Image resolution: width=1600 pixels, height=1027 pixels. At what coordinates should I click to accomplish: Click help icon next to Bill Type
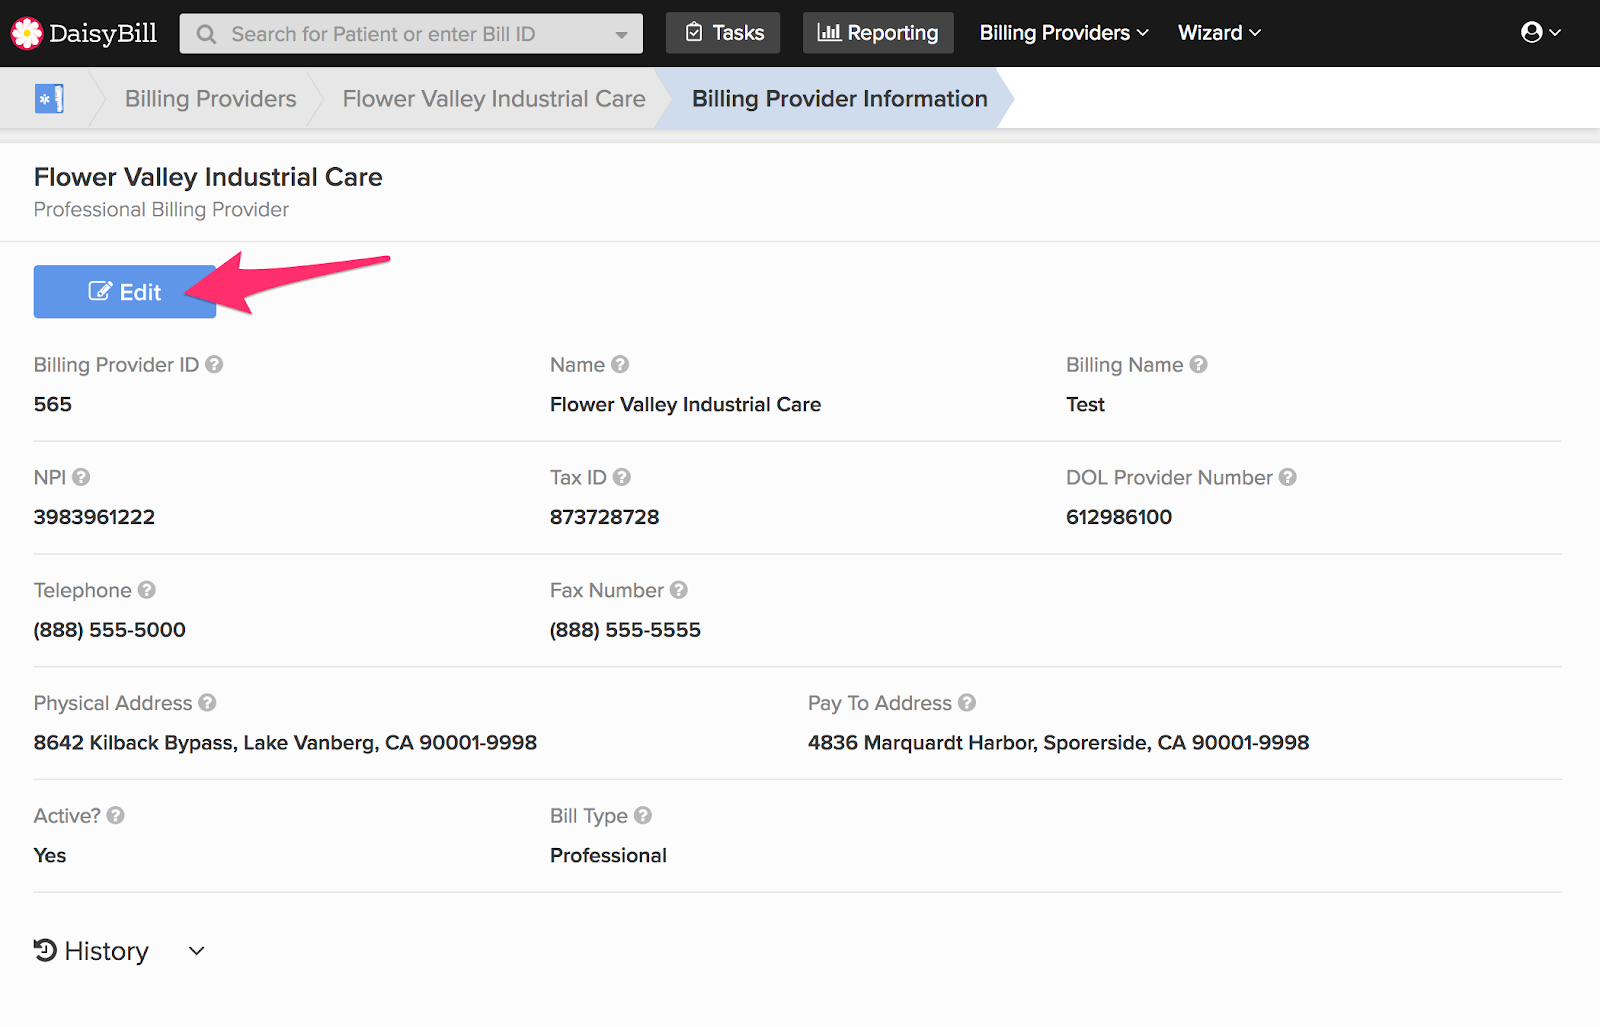pyautogui.click(x=643, y=815)
